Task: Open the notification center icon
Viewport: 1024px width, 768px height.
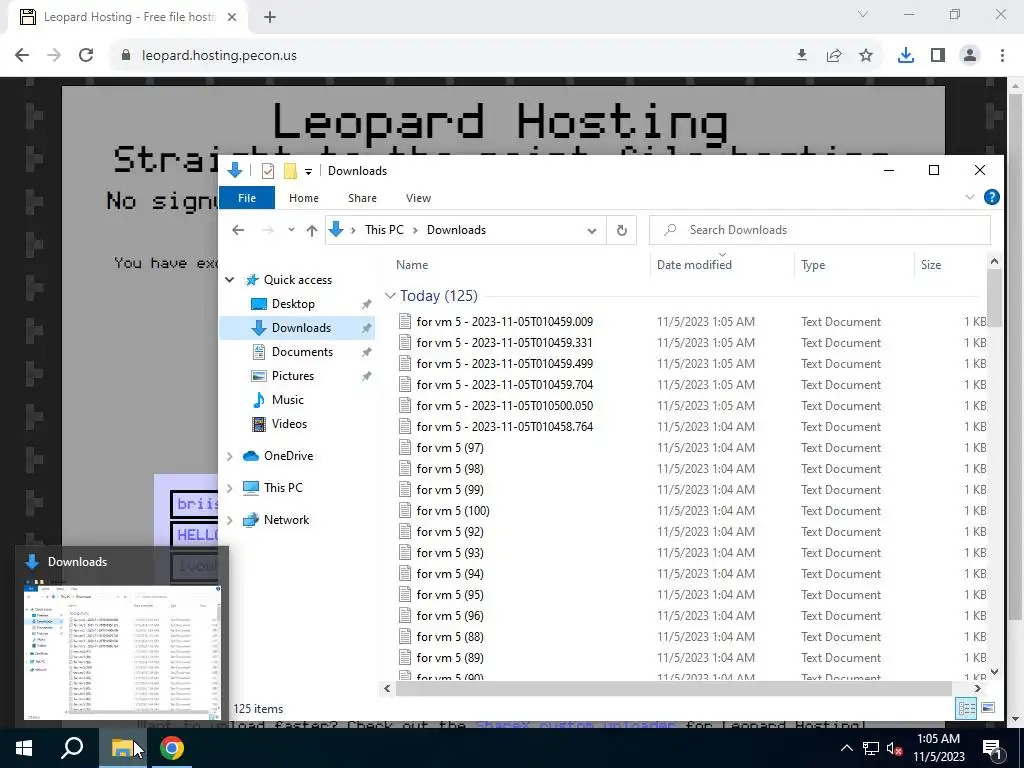Action: click(x=993, y=748)
